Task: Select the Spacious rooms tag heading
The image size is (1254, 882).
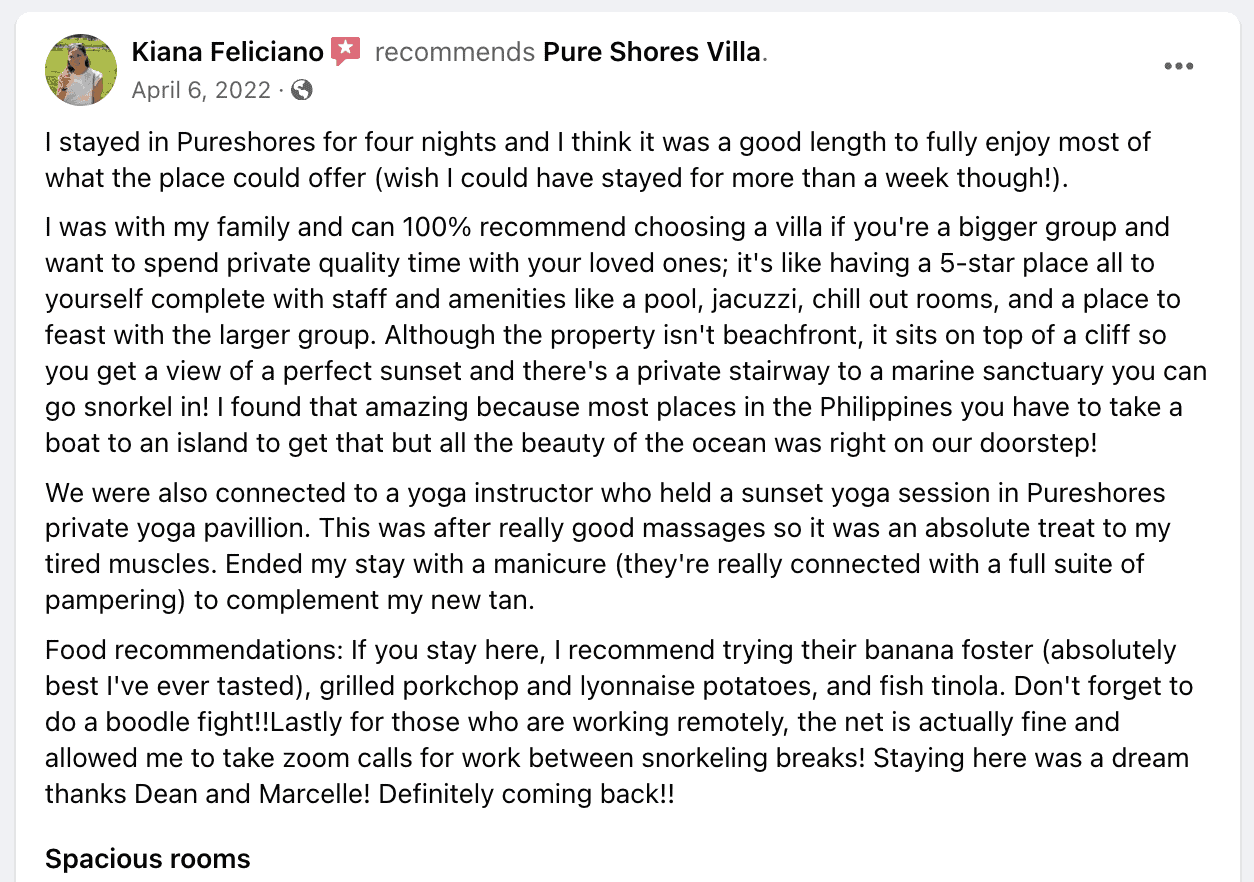Action: (148, 859)
